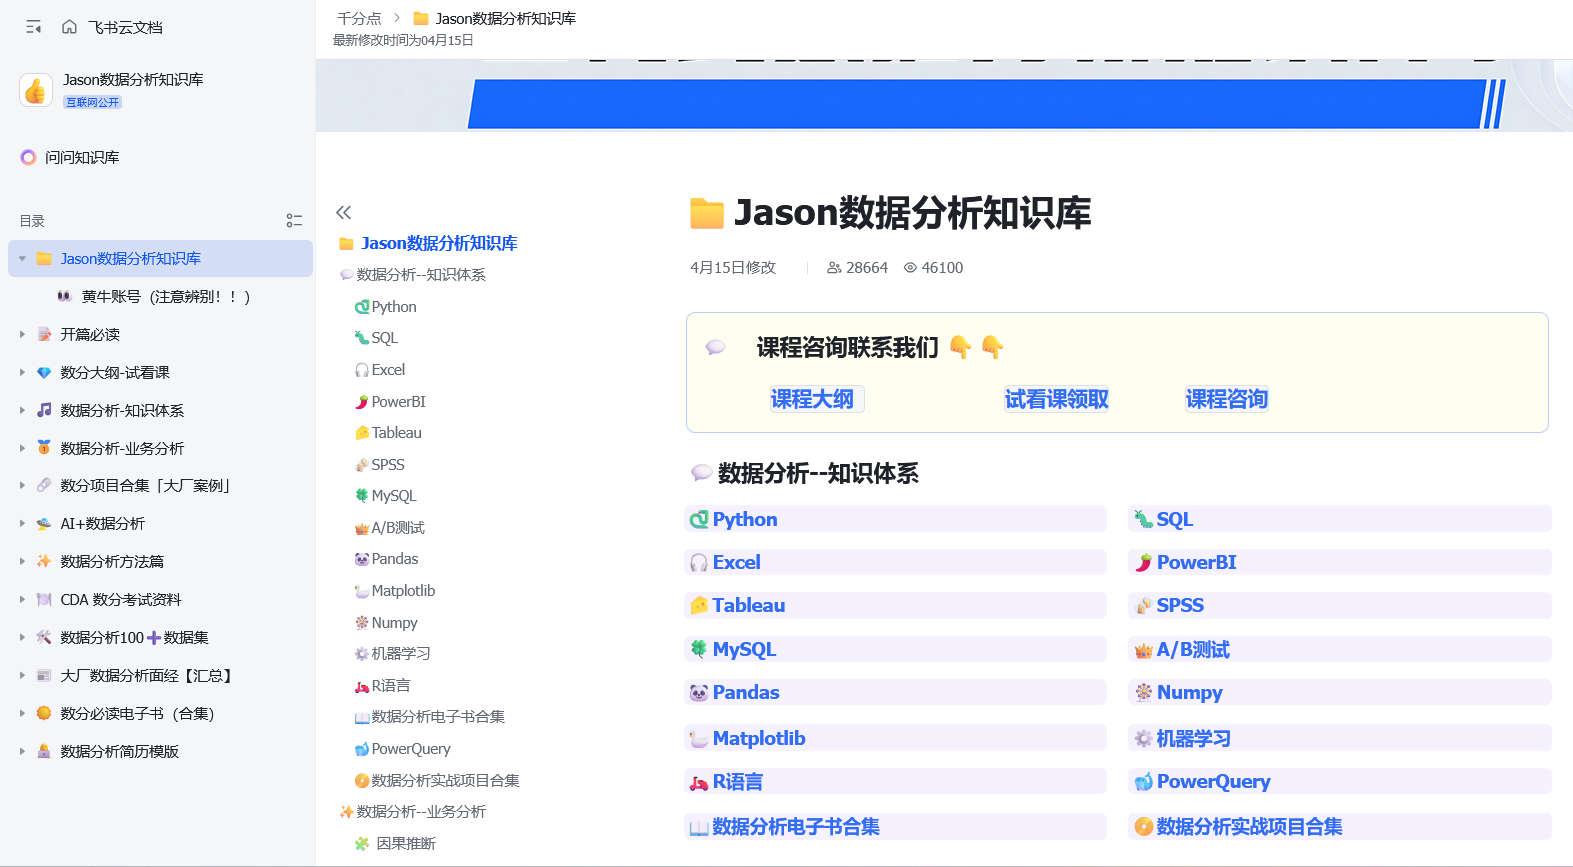
Task: Jump to A/B测试 in the outline
Action: click(397, 527)
